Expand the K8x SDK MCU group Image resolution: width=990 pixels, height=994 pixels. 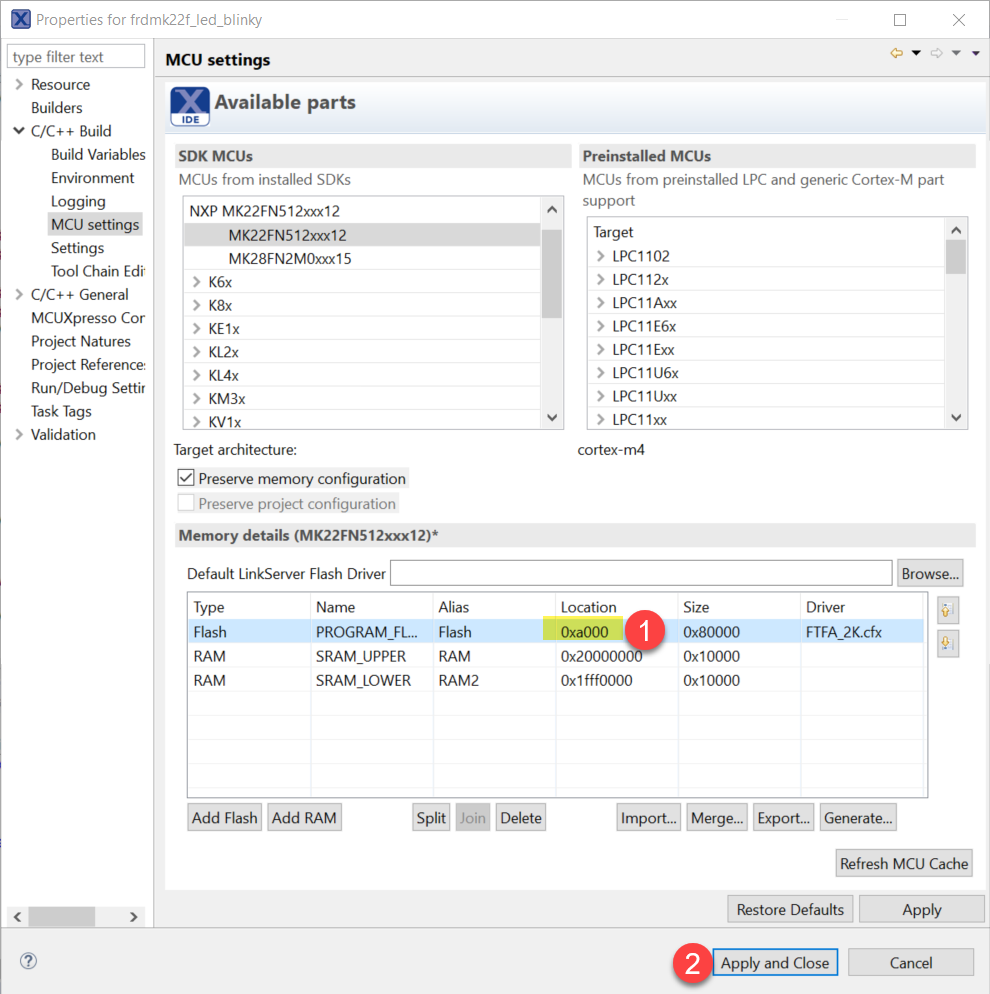point(196,305)
